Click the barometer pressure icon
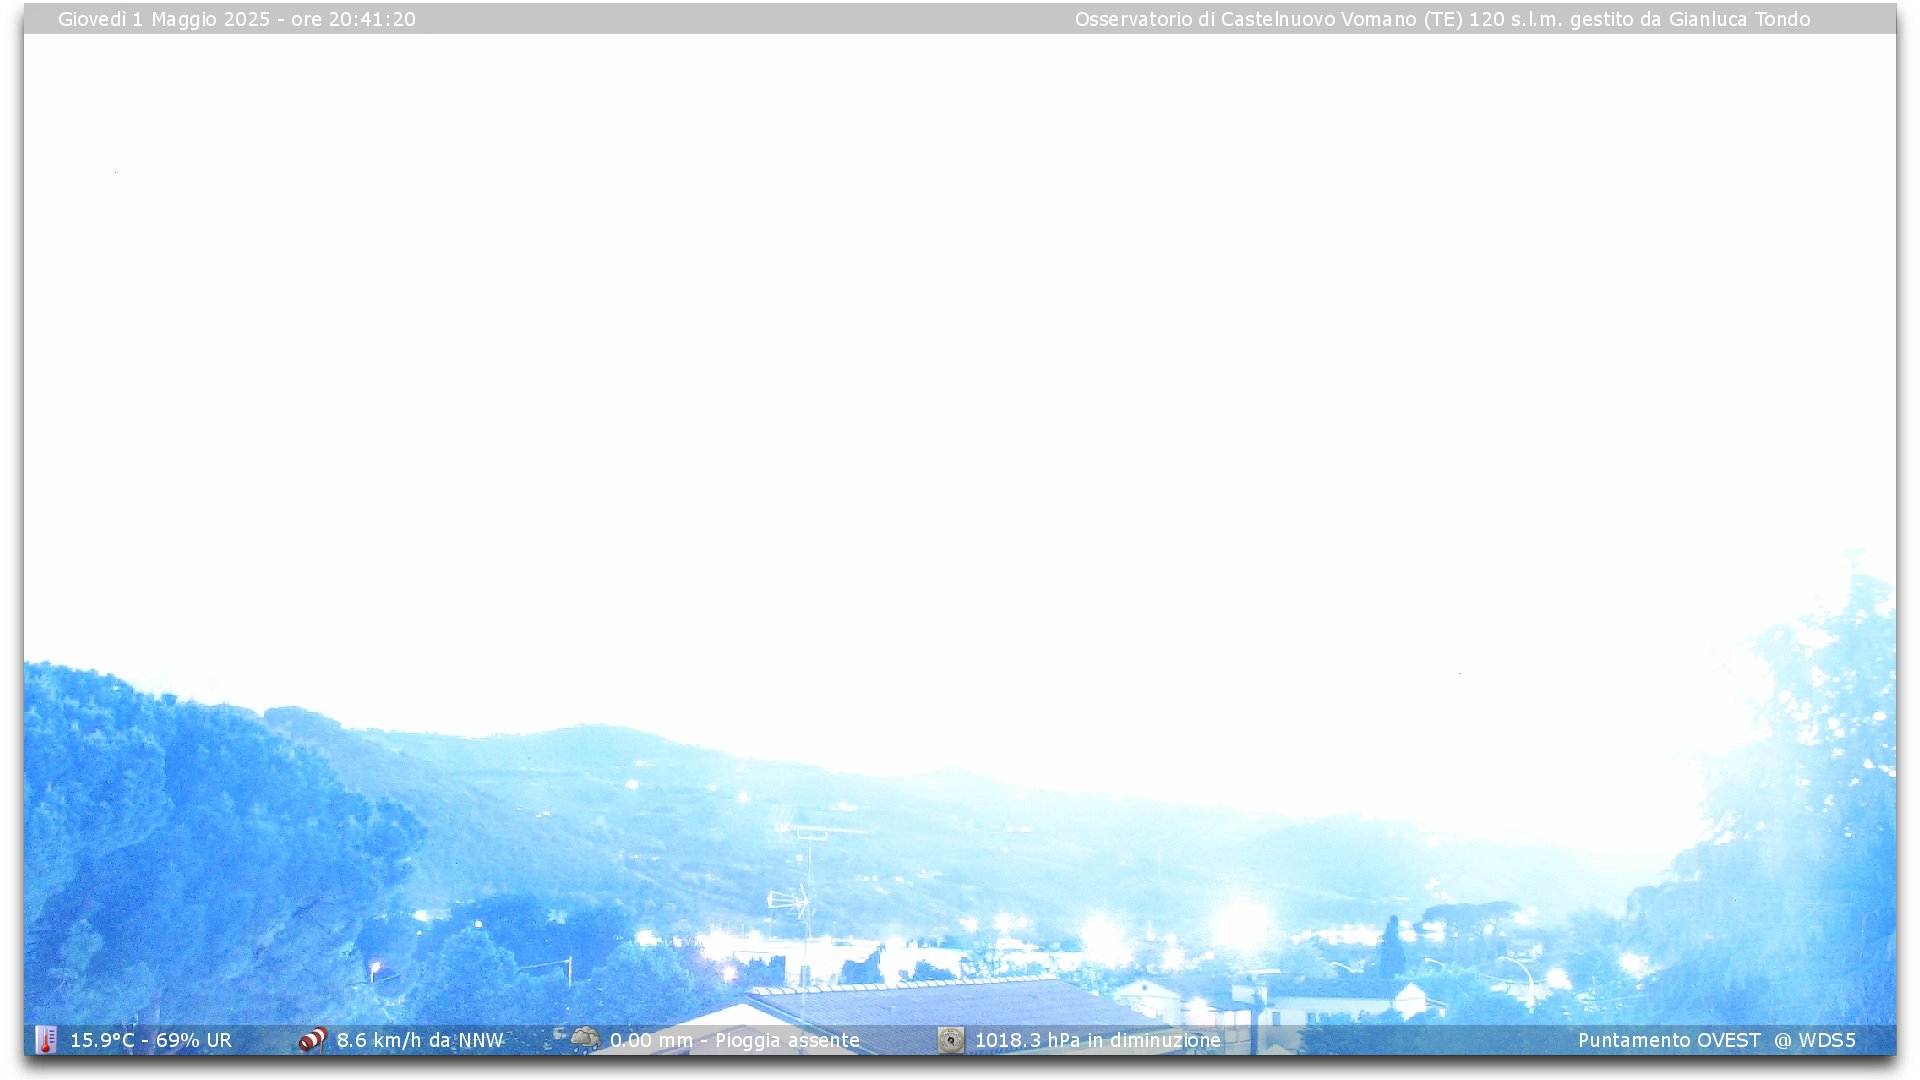This screenshot has width=1920, height=1080. 951,1040
